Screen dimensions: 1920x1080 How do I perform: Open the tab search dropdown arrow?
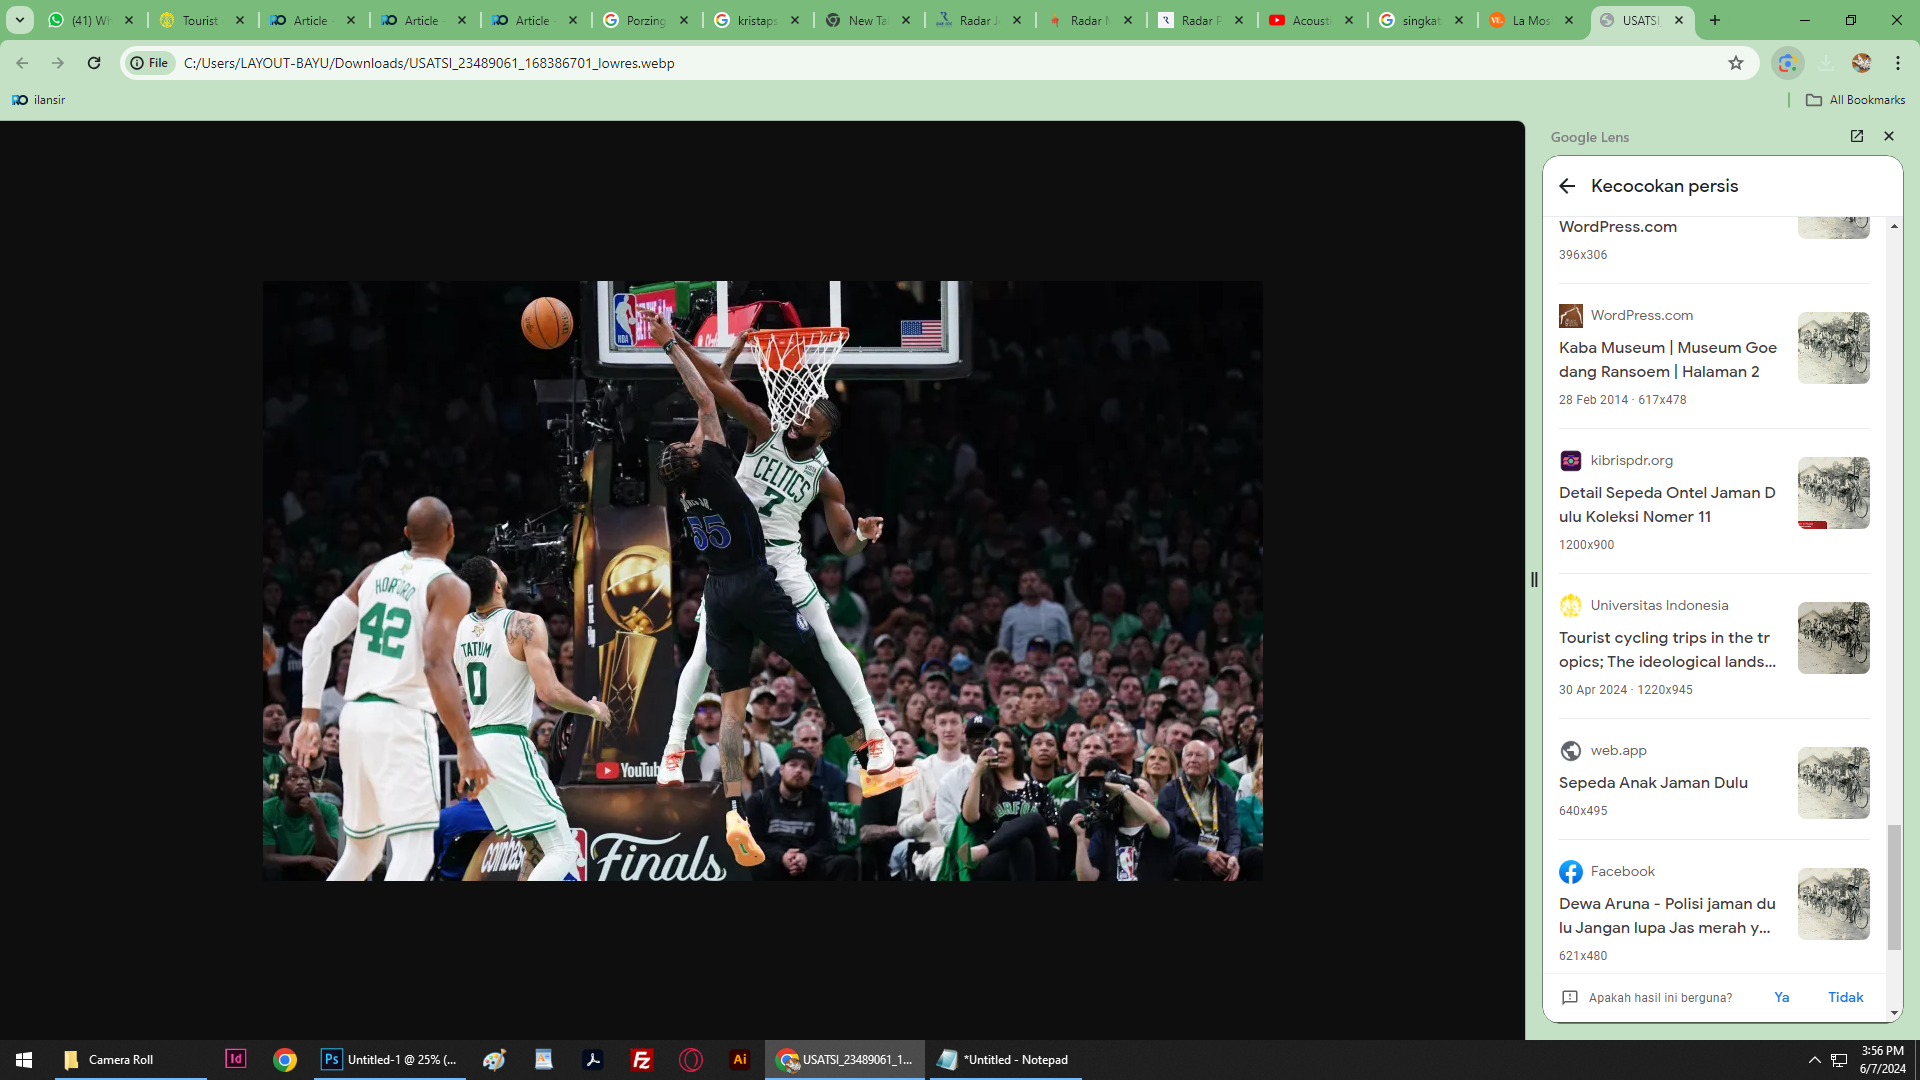19,20
